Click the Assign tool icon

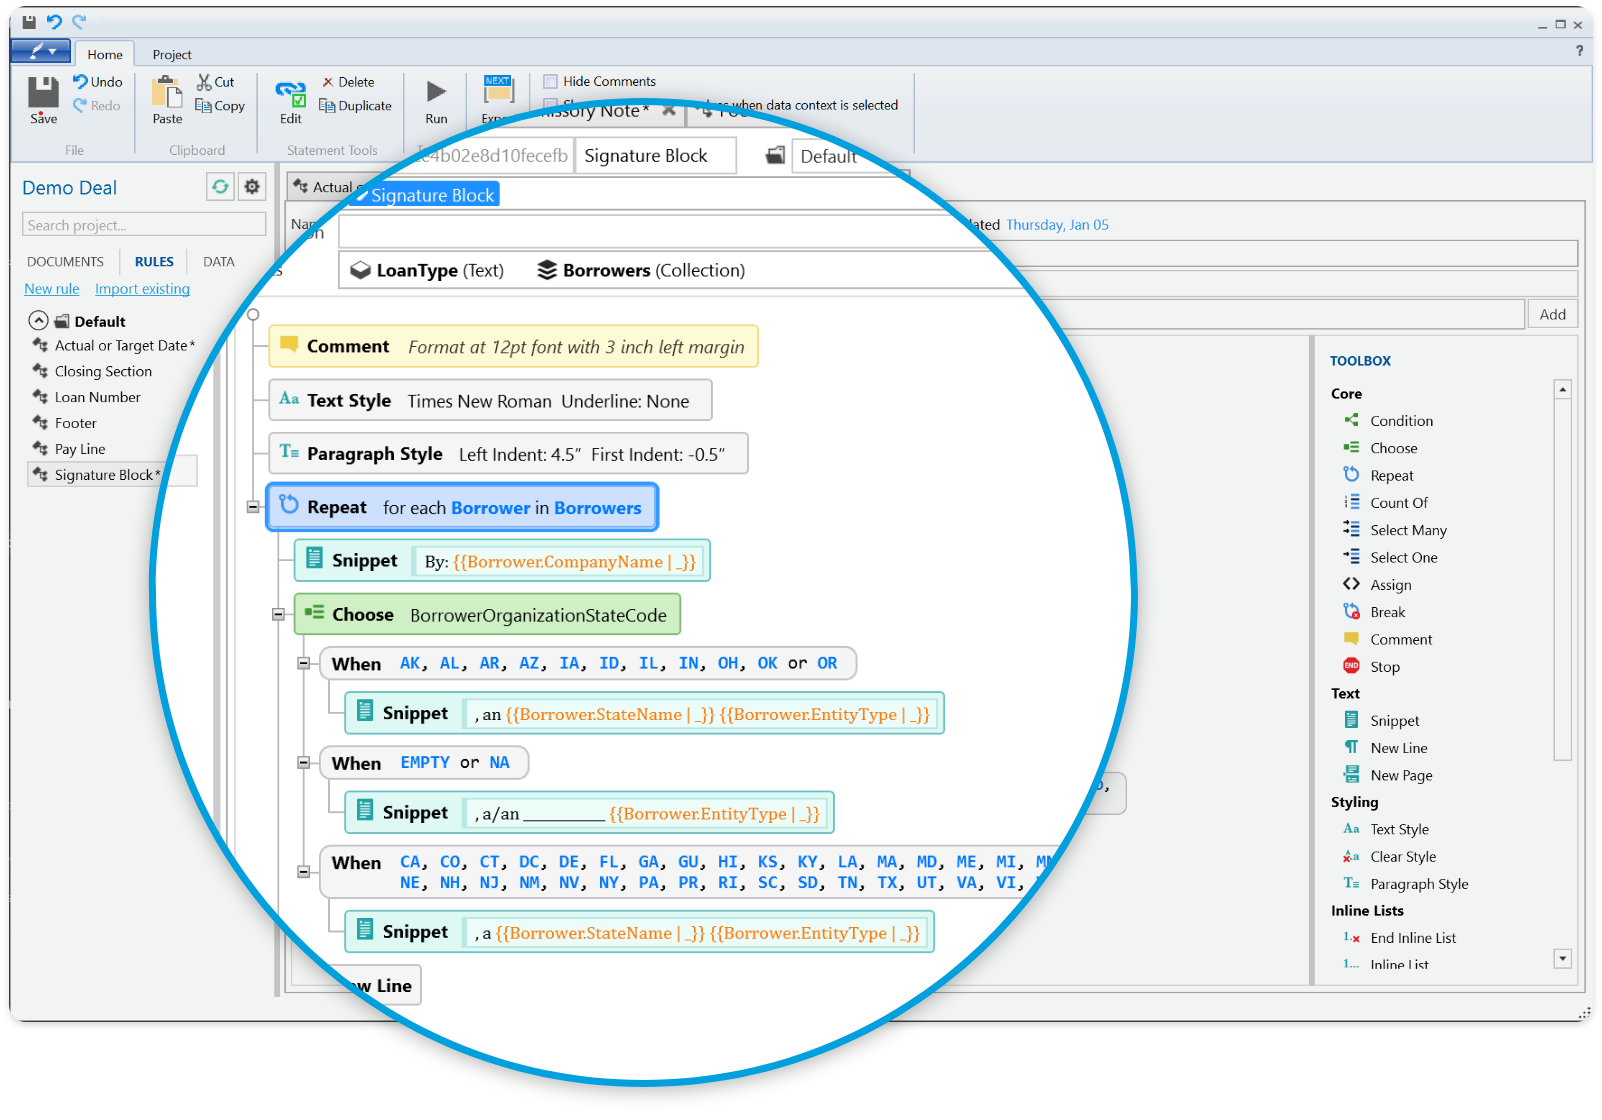(1351, 584)
